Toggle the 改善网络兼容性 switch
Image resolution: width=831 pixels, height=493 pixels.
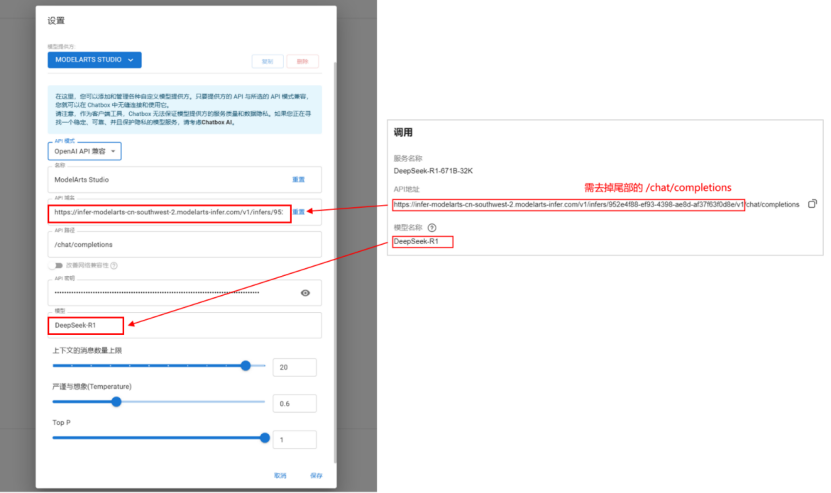[56, 266]
